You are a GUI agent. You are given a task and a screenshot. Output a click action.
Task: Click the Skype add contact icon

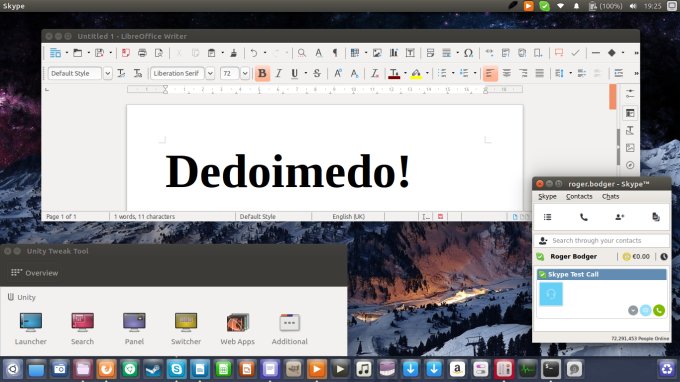point(620,217)
